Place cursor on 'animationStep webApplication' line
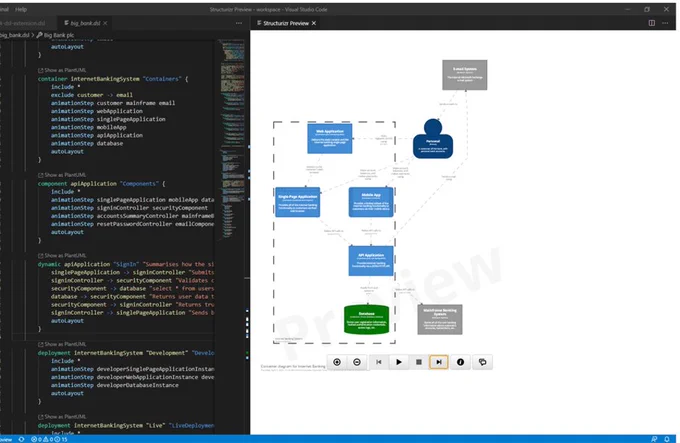 tap(97, 111)
